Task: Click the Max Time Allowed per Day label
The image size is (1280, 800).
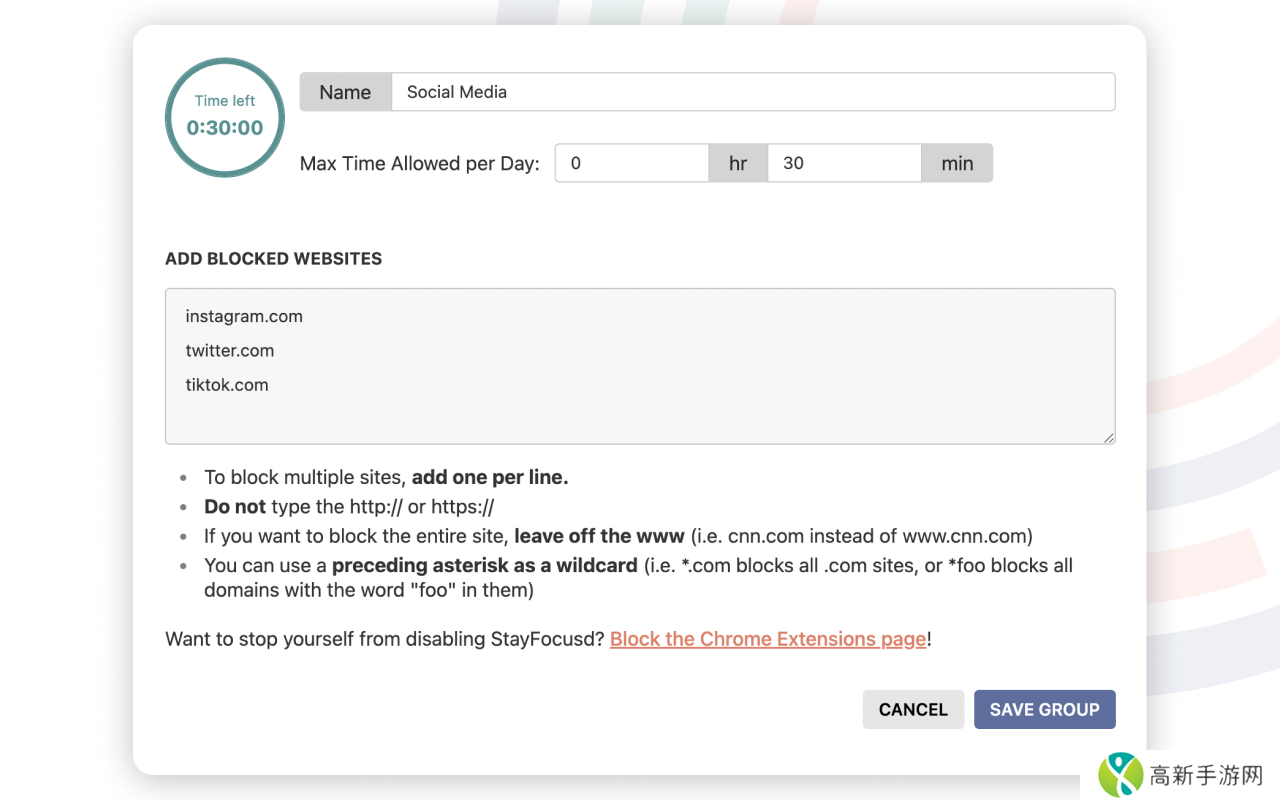Action: coord(420,164)
